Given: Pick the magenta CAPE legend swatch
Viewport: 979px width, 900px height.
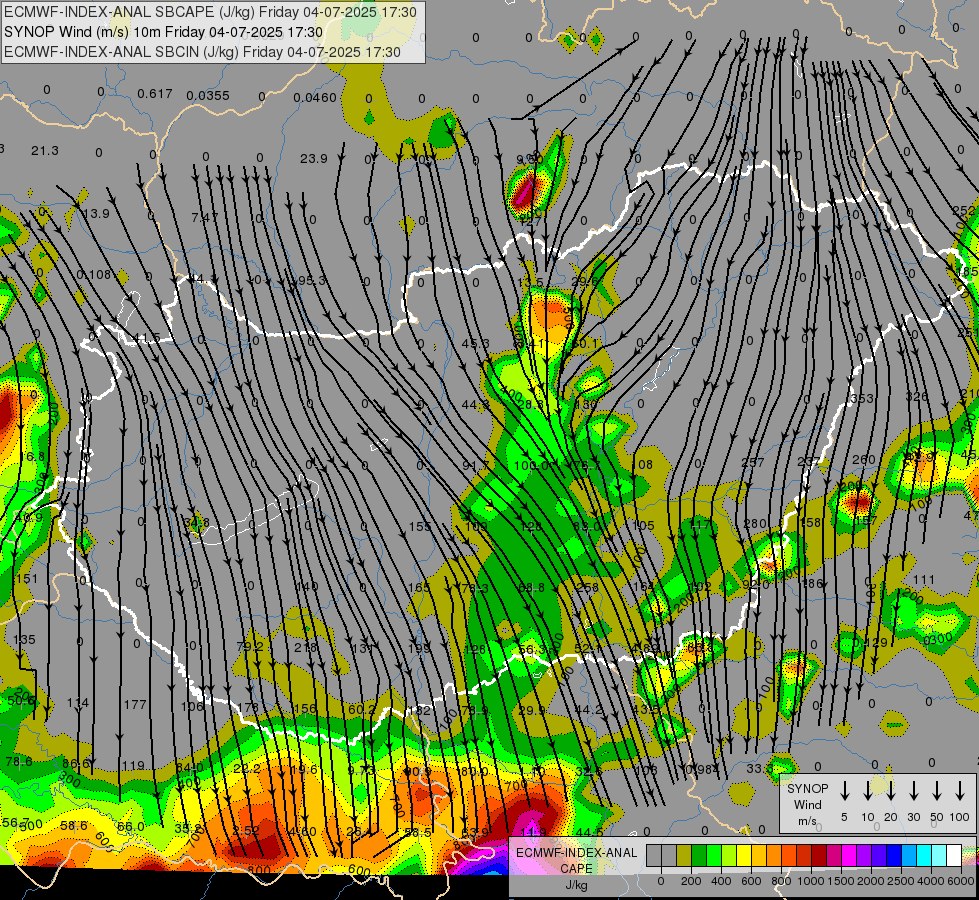Looking at the screenshot, I should [849, 855].
